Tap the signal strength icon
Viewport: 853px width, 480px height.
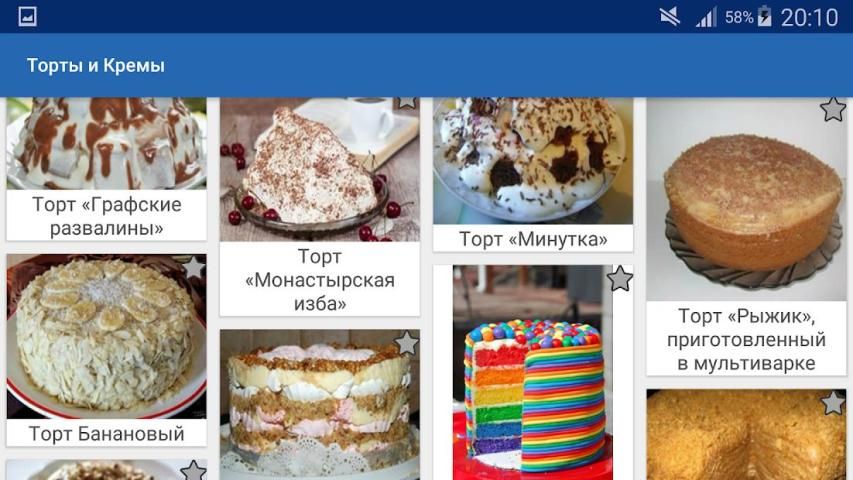706,17
